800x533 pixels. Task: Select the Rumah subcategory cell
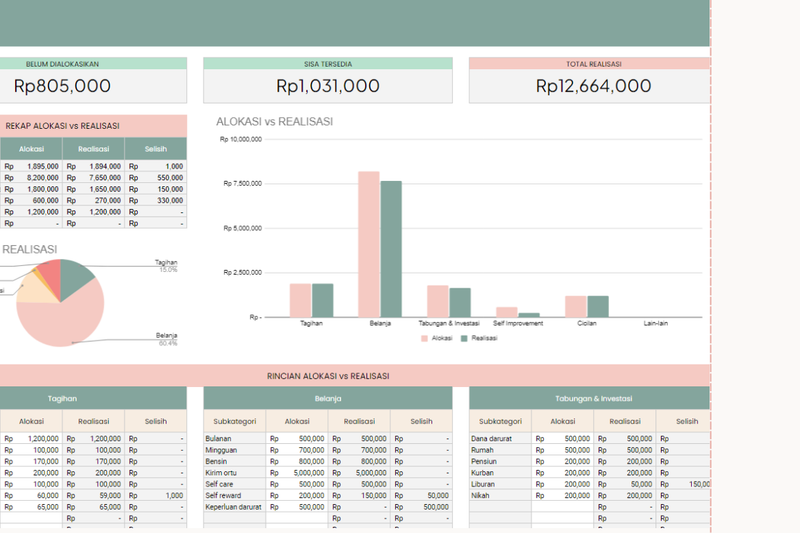pyautogui.click(x=501, y=450)
